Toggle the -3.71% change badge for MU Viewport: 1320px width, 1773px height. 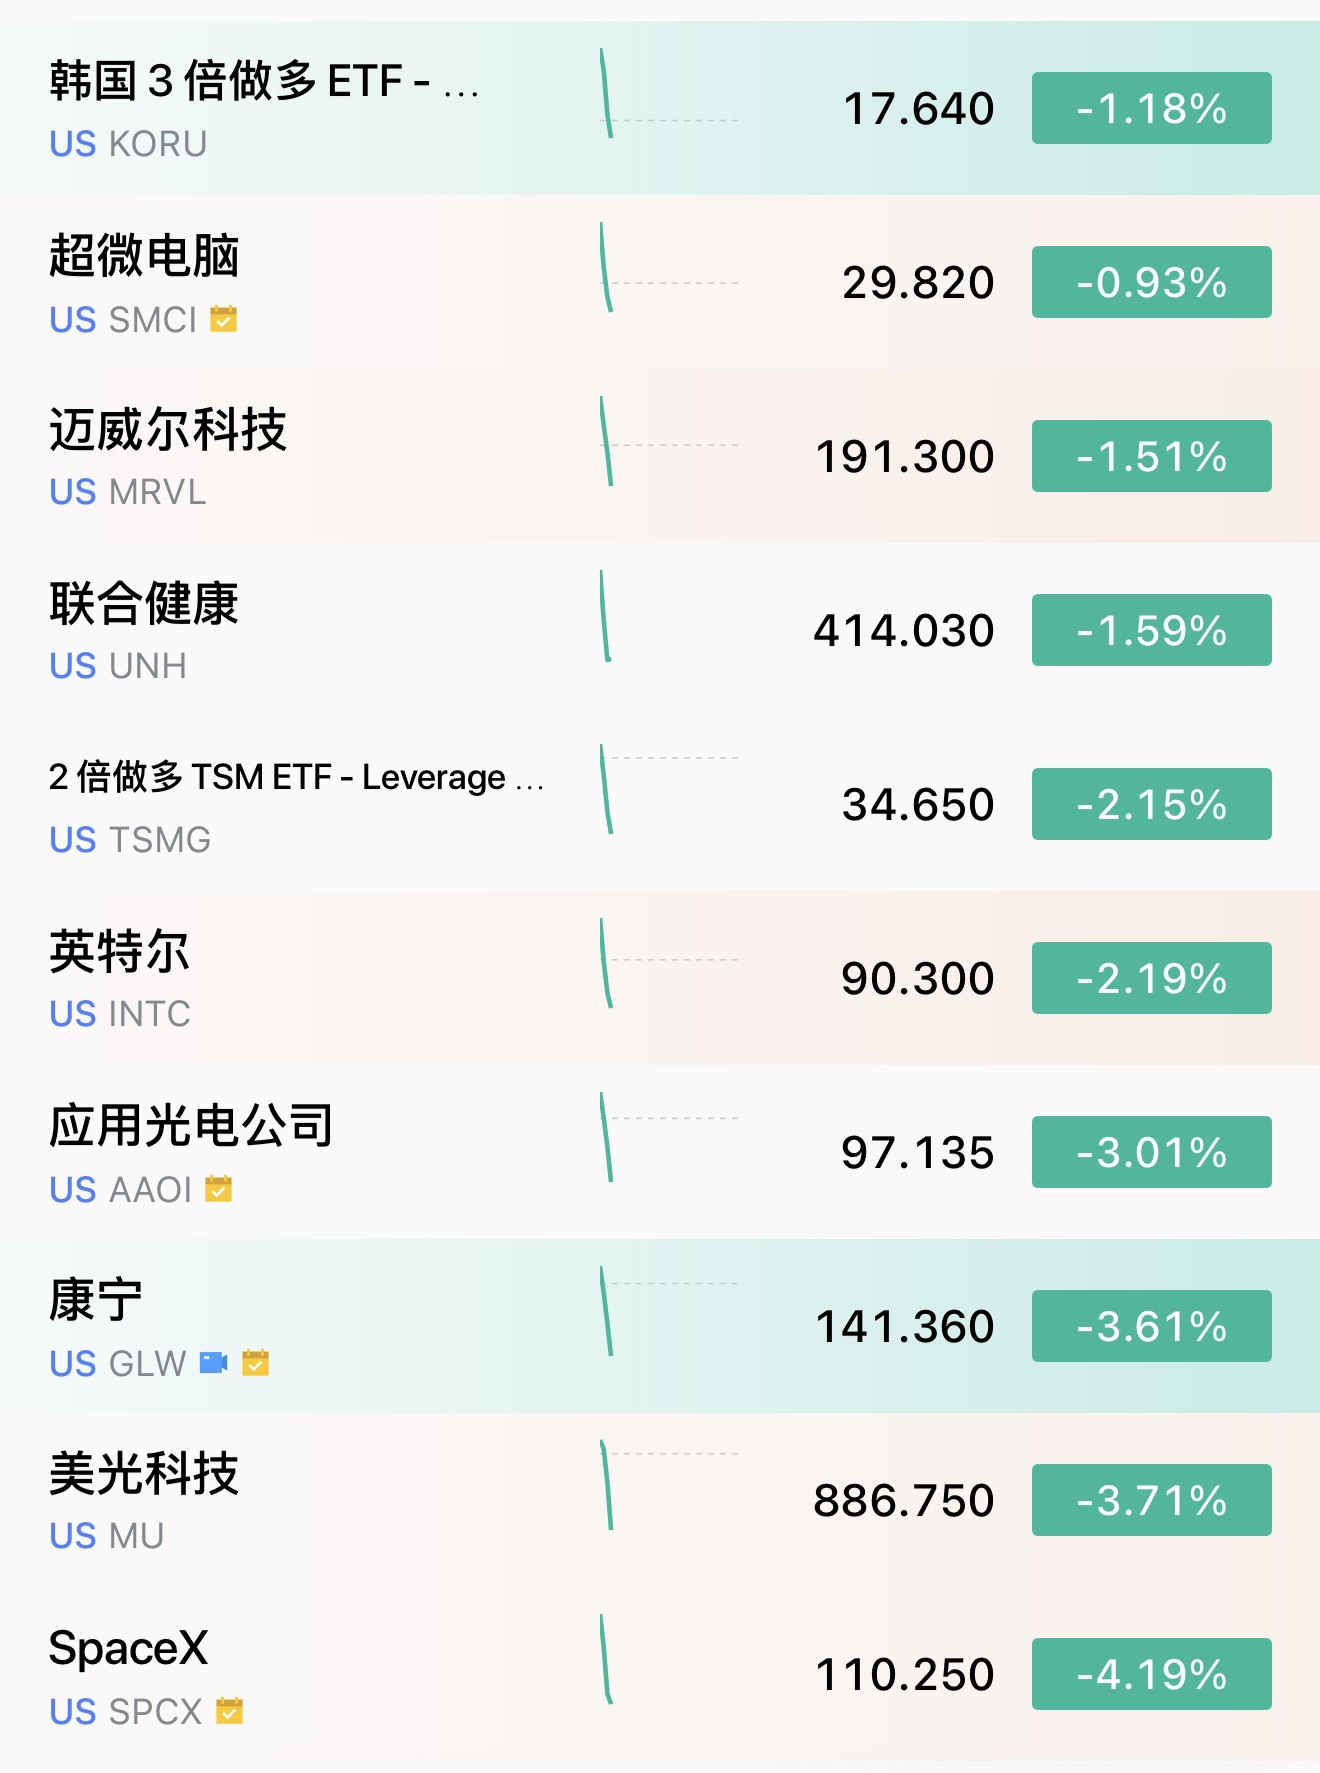click(x=1152, y=1500)
